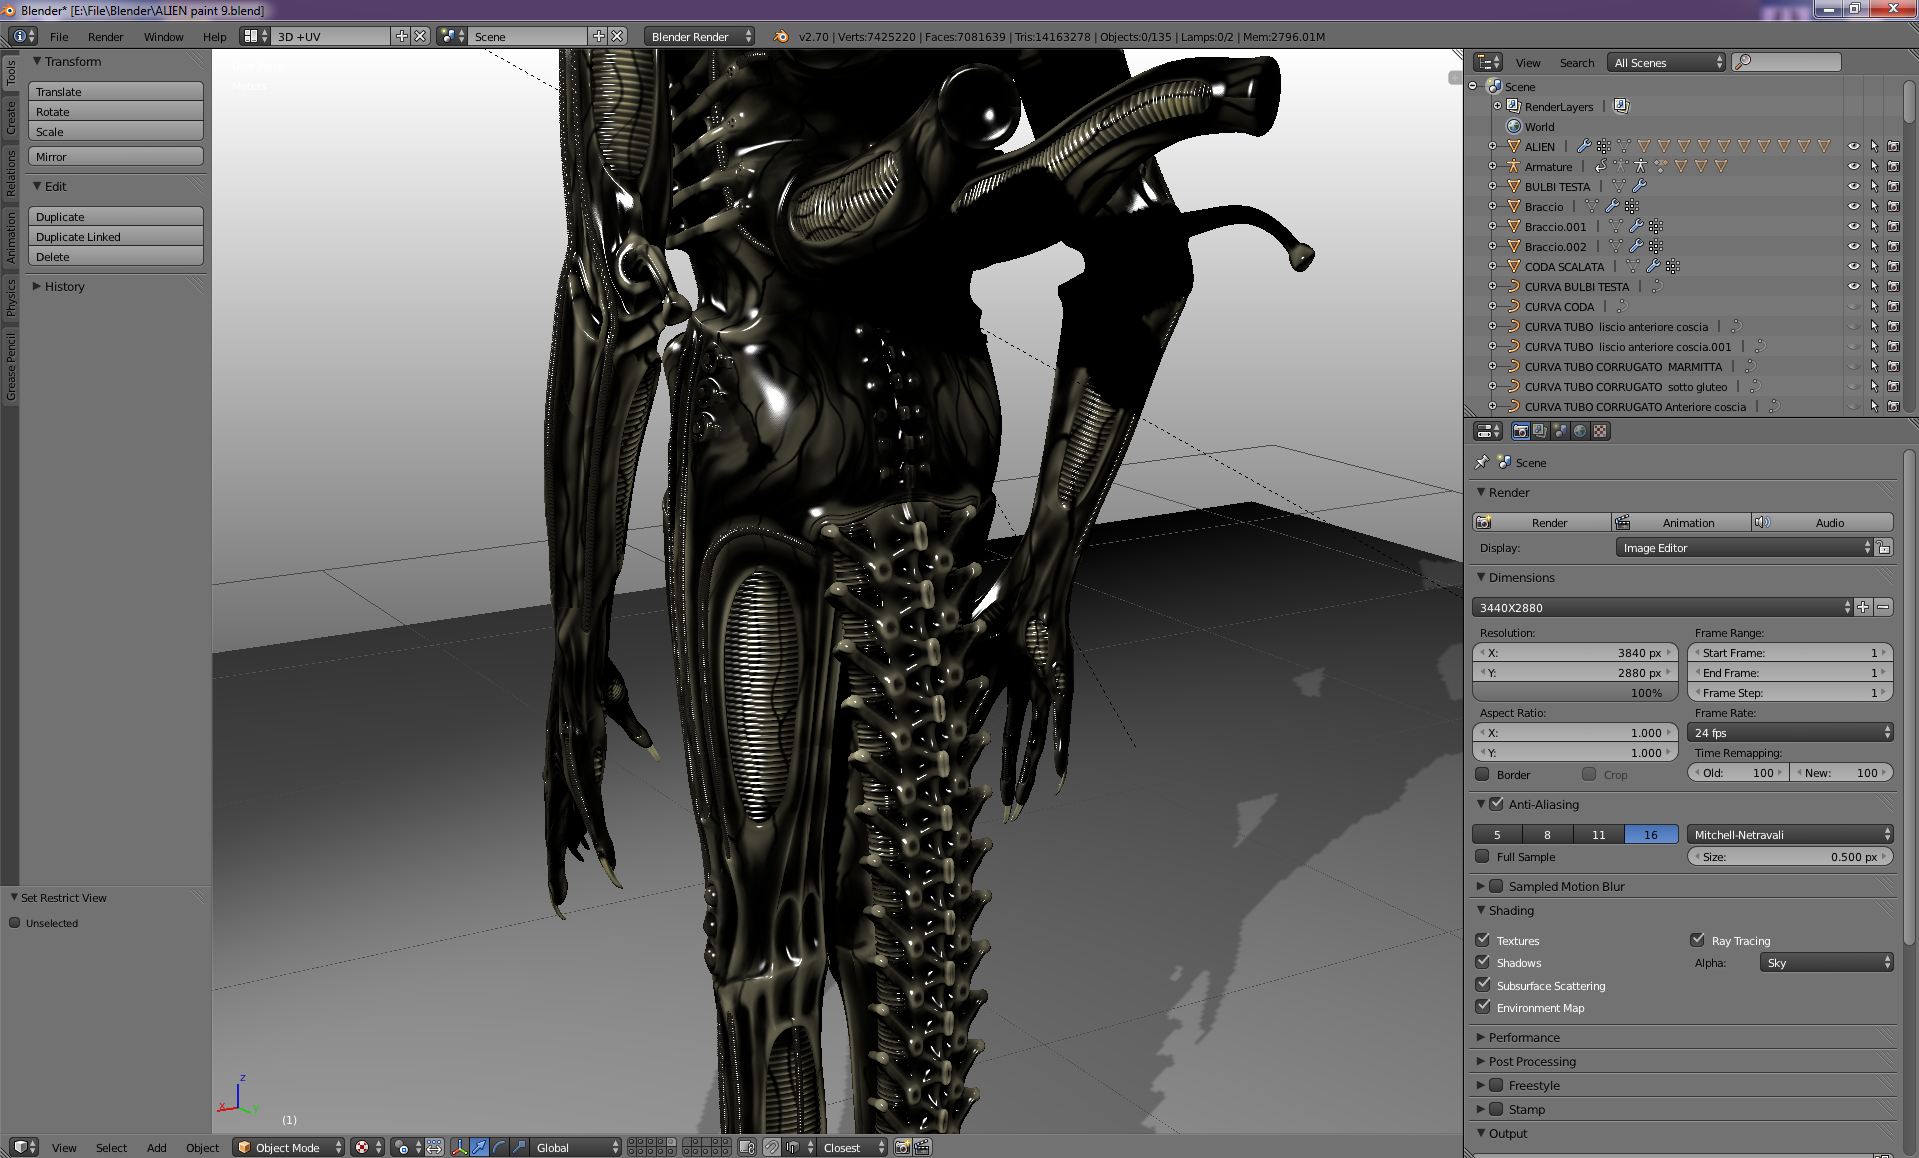
Task: Delete the current scene with X icon
Action: (x=618, y=36)
